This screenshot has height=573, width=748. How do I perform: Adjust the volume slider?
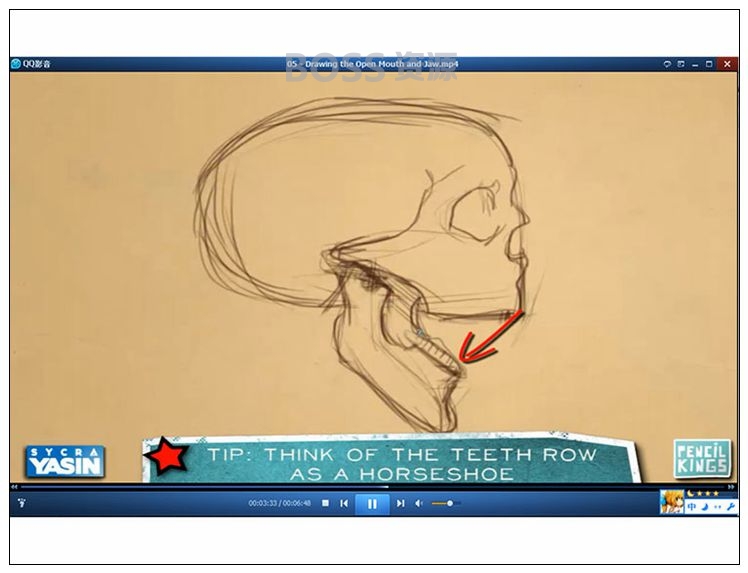pos(446,503)
